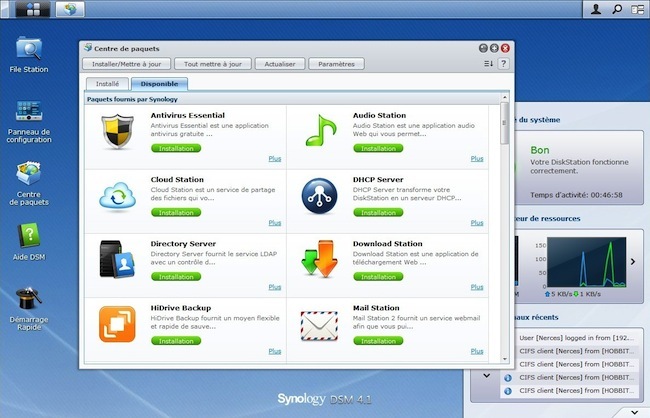Select the Download Station arrows icon

coord(319,258)
